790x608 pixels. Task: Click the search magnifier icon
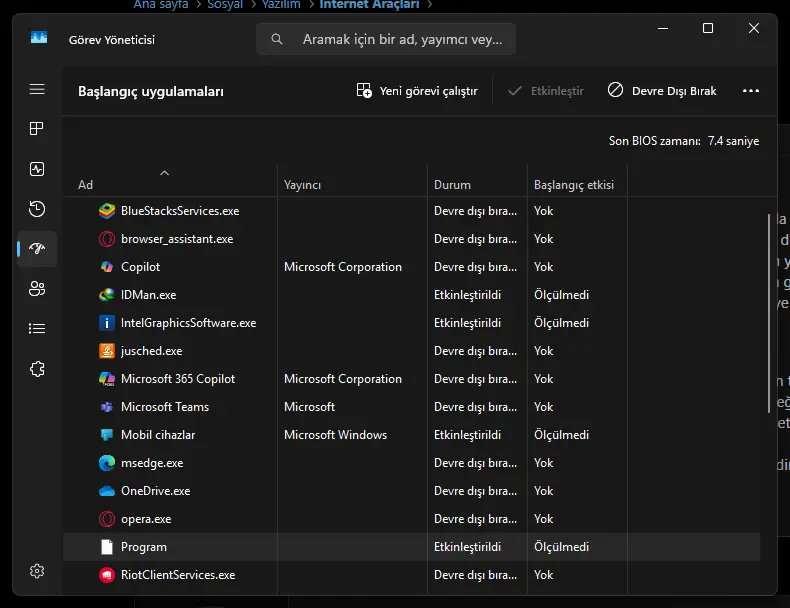tap(277, 39)
